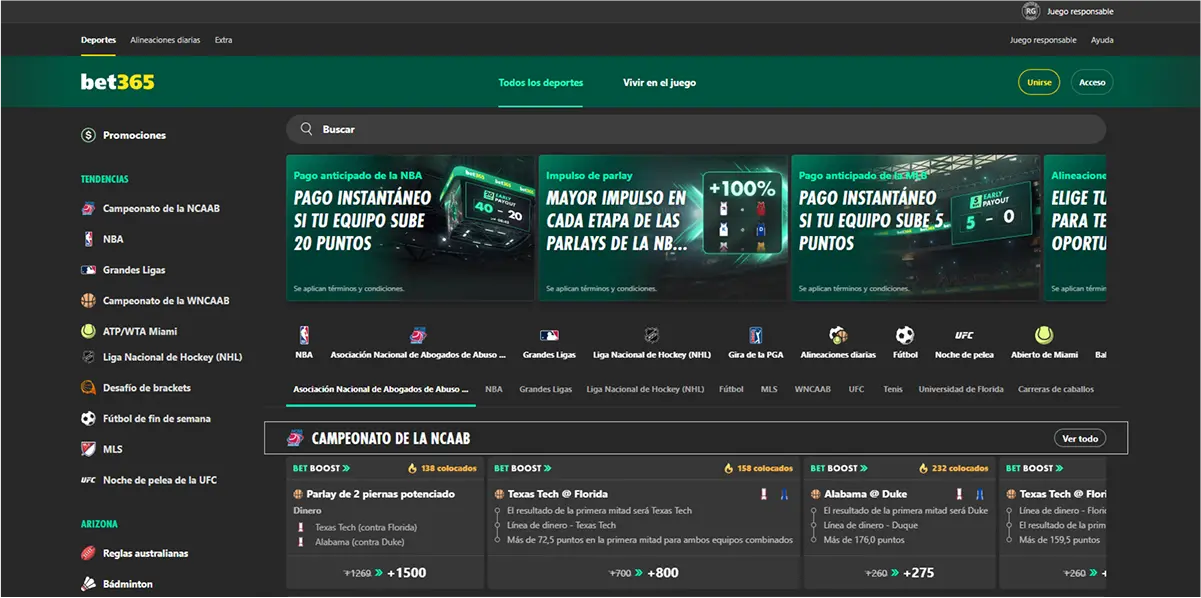The width and height of the screenshot is (1201, 598).
Task: Click the Buscar search field
Action: pos(696,129)
